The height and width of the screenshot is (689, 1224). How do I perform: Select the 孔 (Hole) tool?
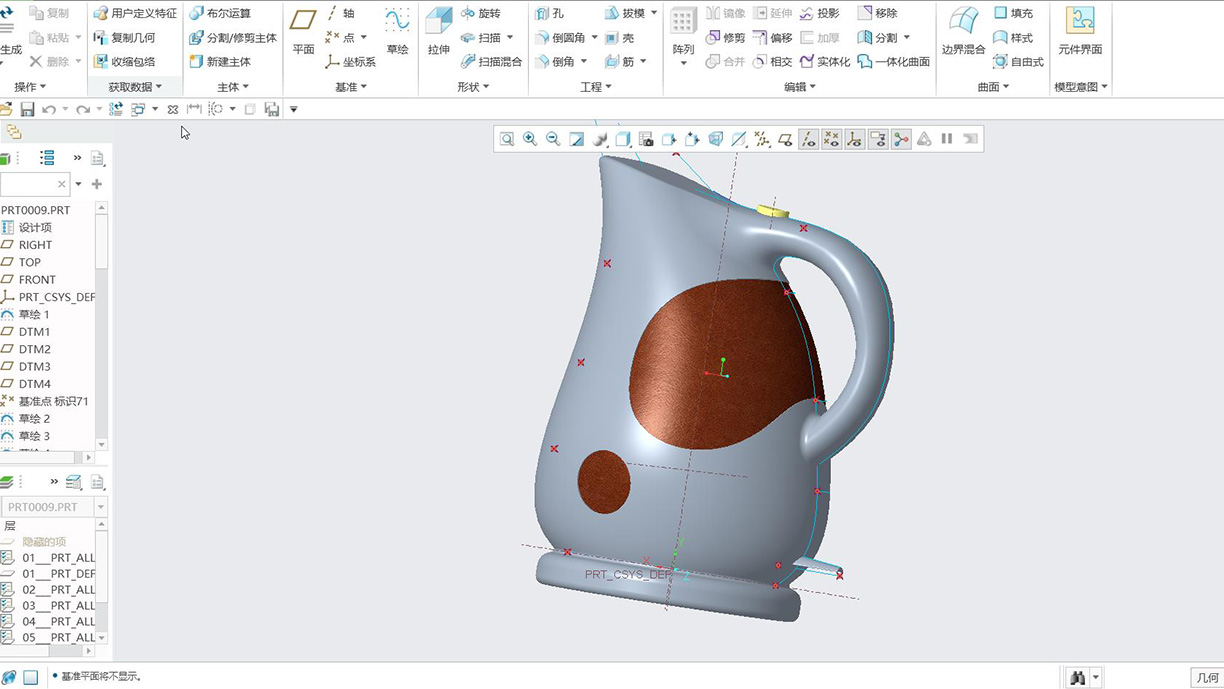coord(550,14)
